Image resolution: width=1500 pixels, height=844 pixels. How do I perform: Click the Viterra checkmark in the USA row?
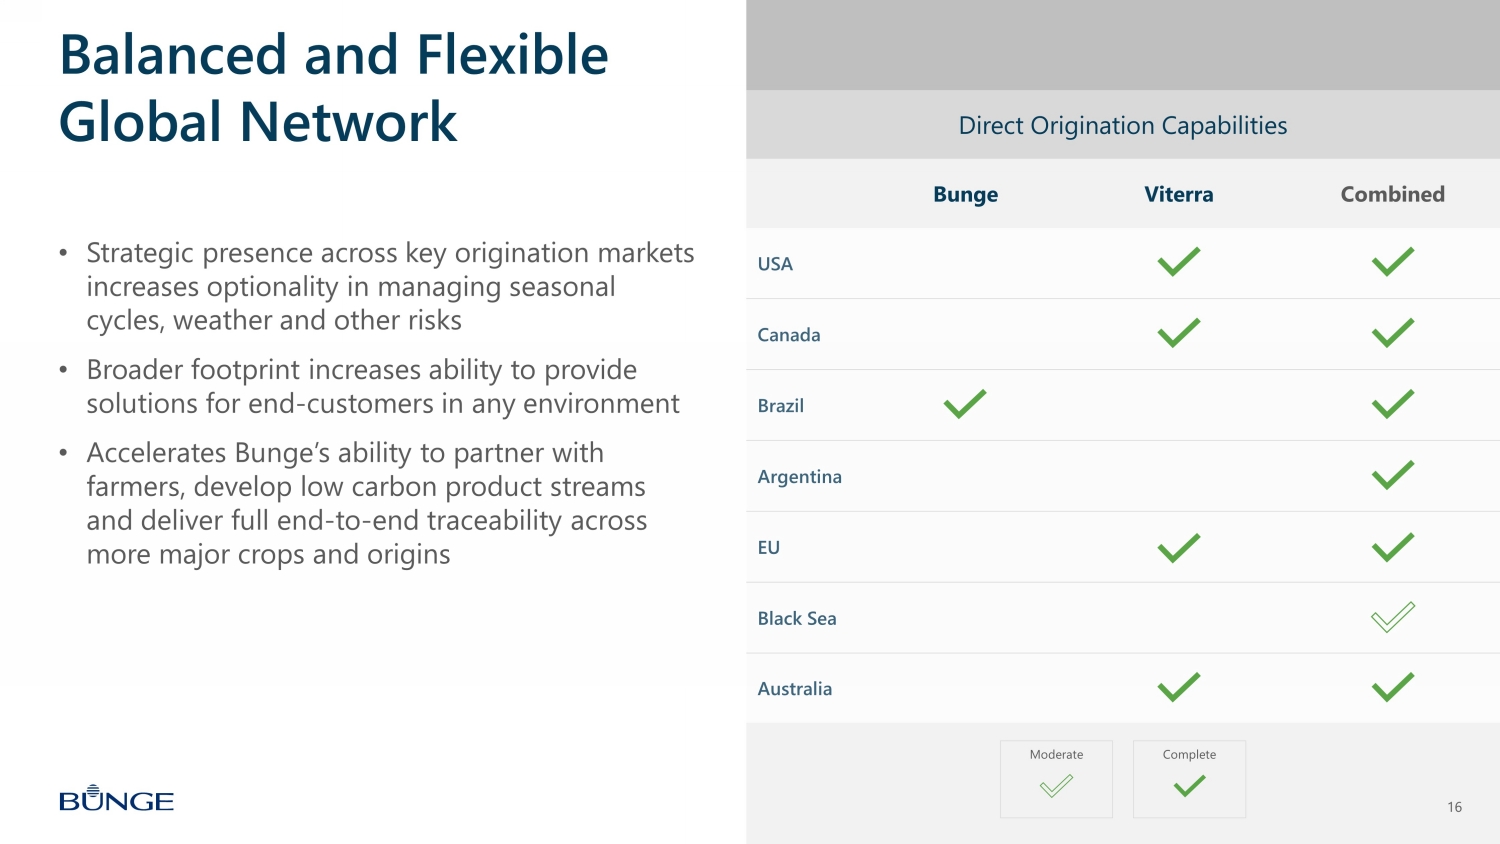tap(1178, 262)
